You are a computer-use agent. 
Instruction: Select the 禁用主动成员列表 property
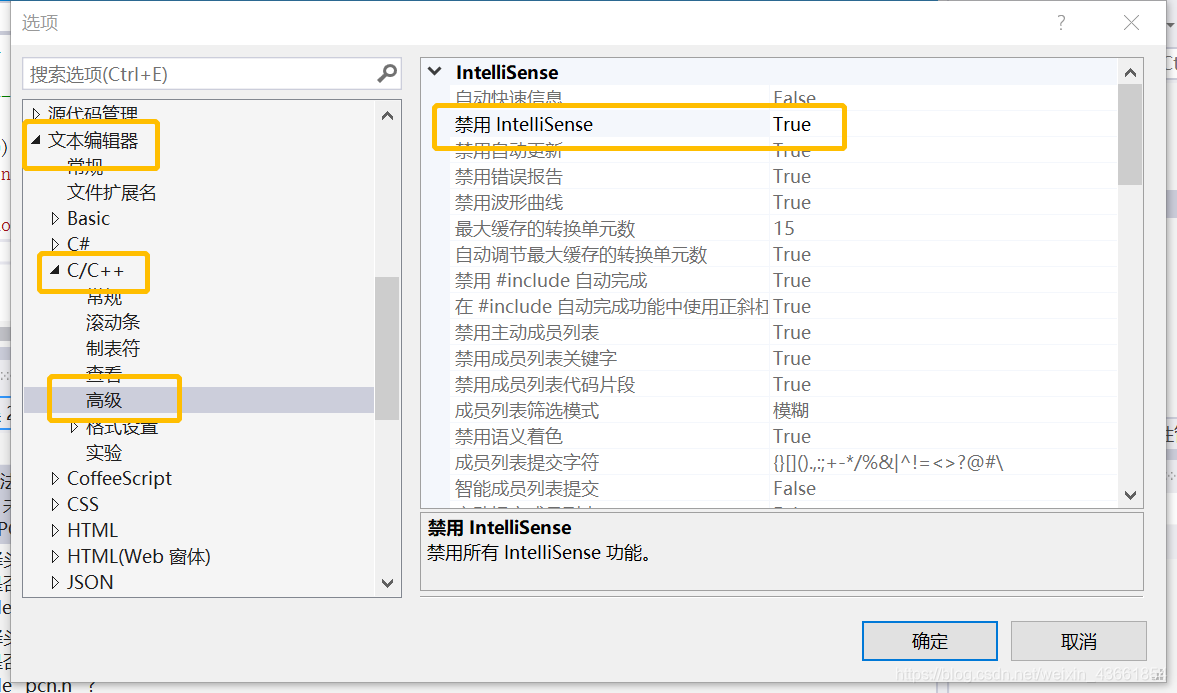(526, 333)
